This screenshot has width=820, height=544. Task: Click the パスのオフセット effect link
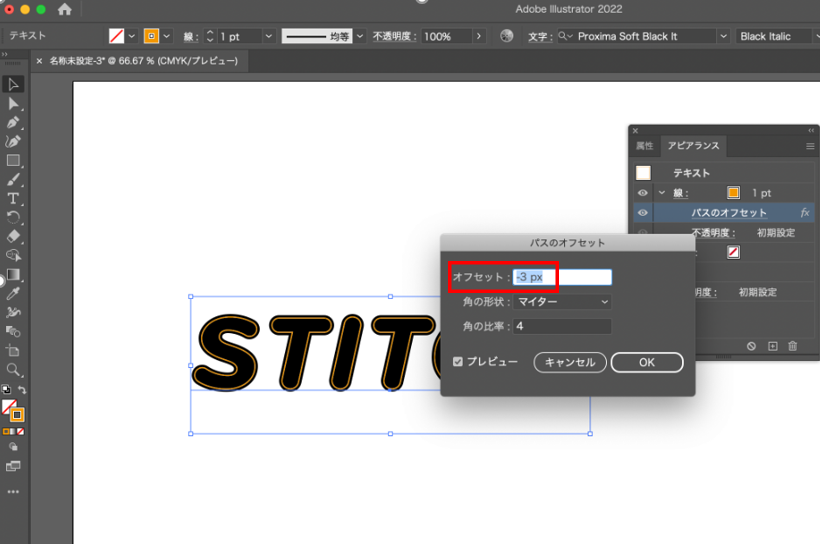click(729, 213)
